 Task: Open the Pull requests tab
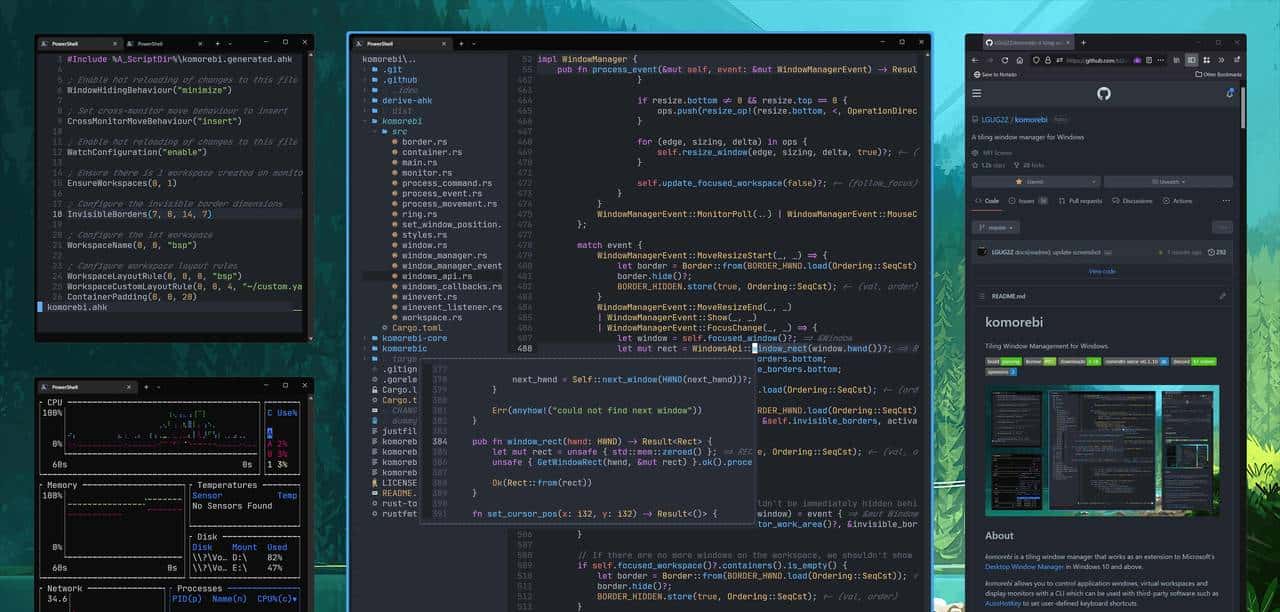(1079, 201)
